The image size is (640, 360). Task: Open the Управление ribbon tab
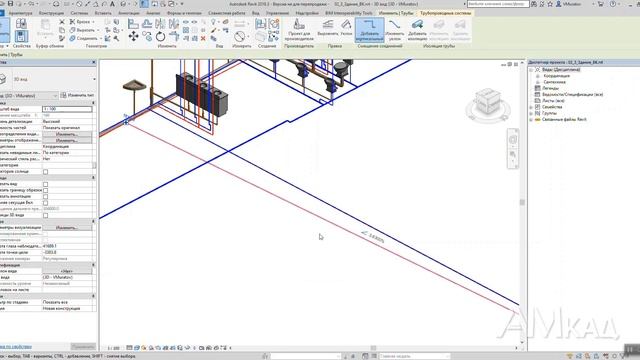(277, 13)
